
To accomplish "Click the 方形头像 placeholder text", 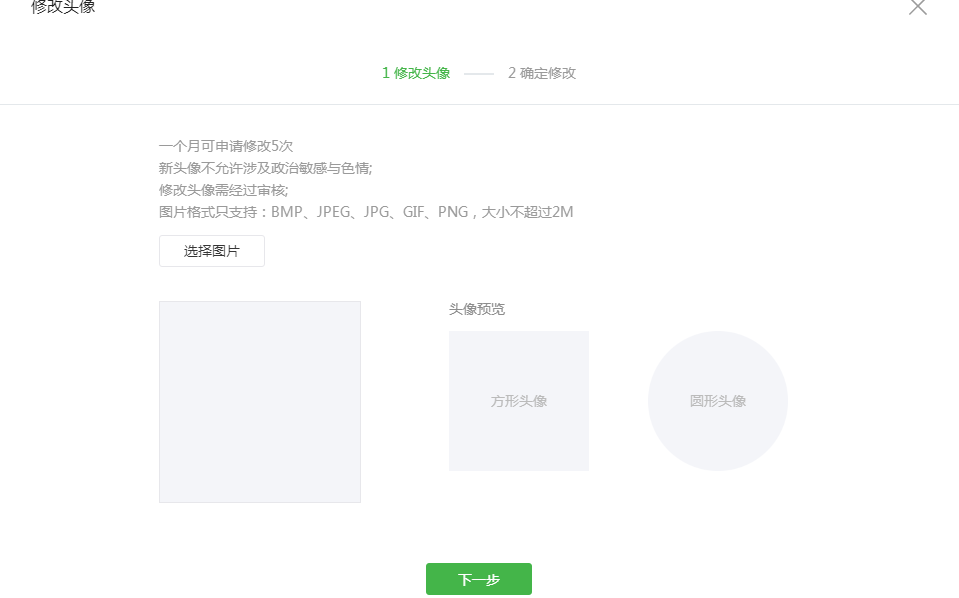I will tap(518, 401).
